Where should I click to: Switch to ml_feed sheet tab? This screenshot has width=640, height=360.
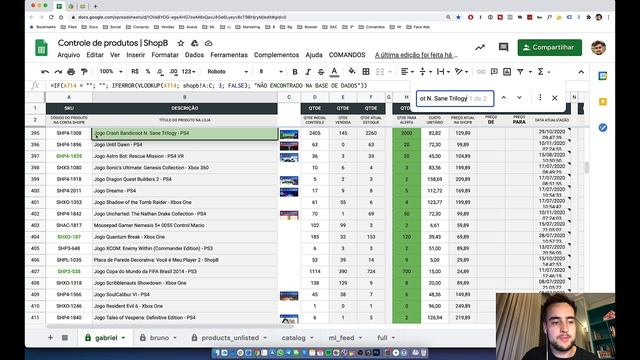pos(345,338)
